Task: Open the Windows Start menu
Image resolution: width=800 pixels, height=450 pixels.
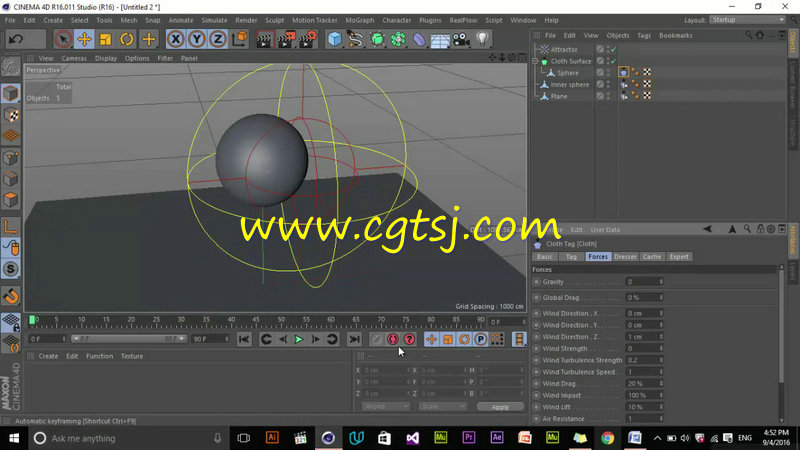Action: (14, 438)
